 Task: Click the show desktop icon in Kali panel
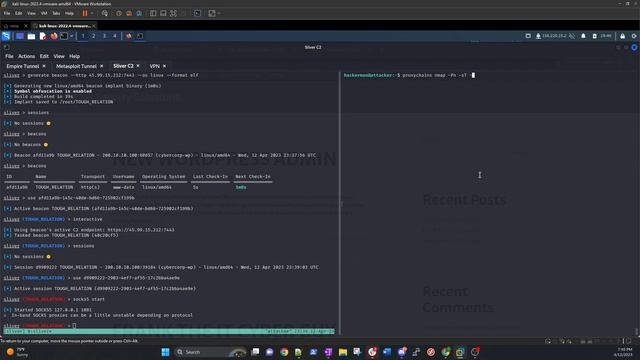click(20, 36)
